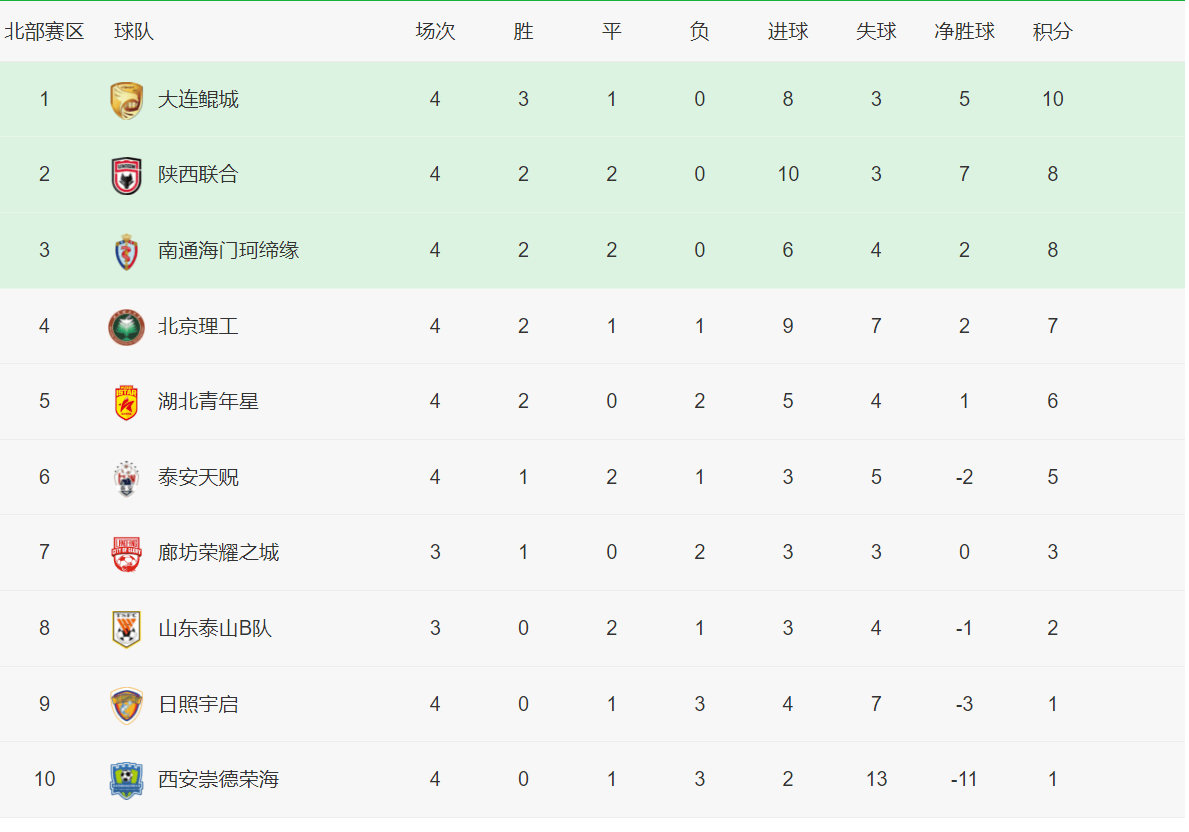Click the 积分 column header

pyautogui.click(x=1053, y=32)
